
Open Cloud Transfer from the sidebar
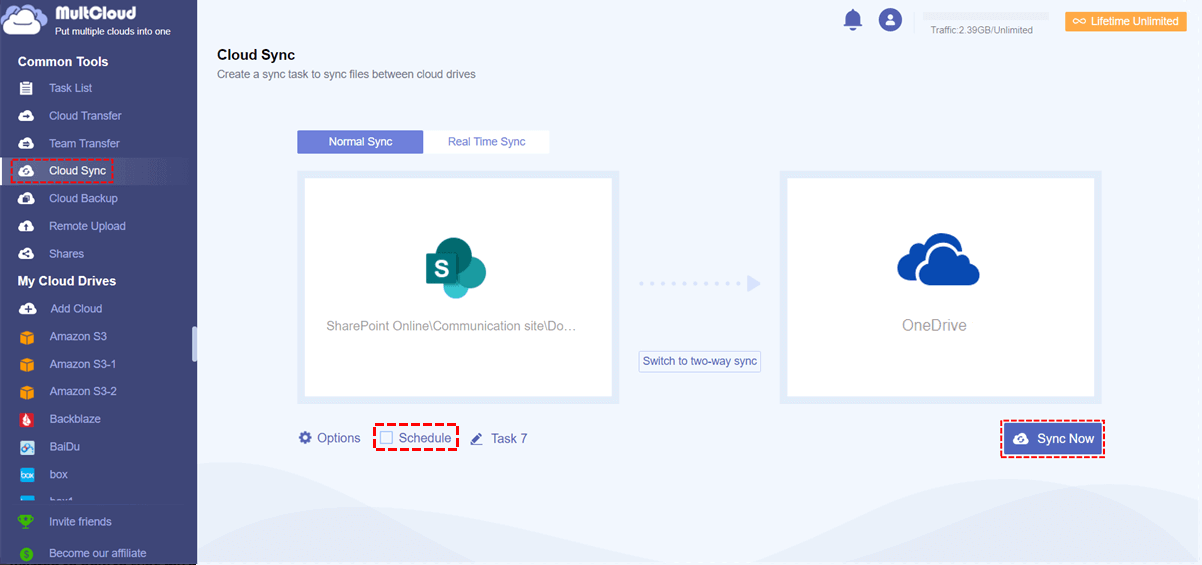pyautogui.click(x=85, y=116)
